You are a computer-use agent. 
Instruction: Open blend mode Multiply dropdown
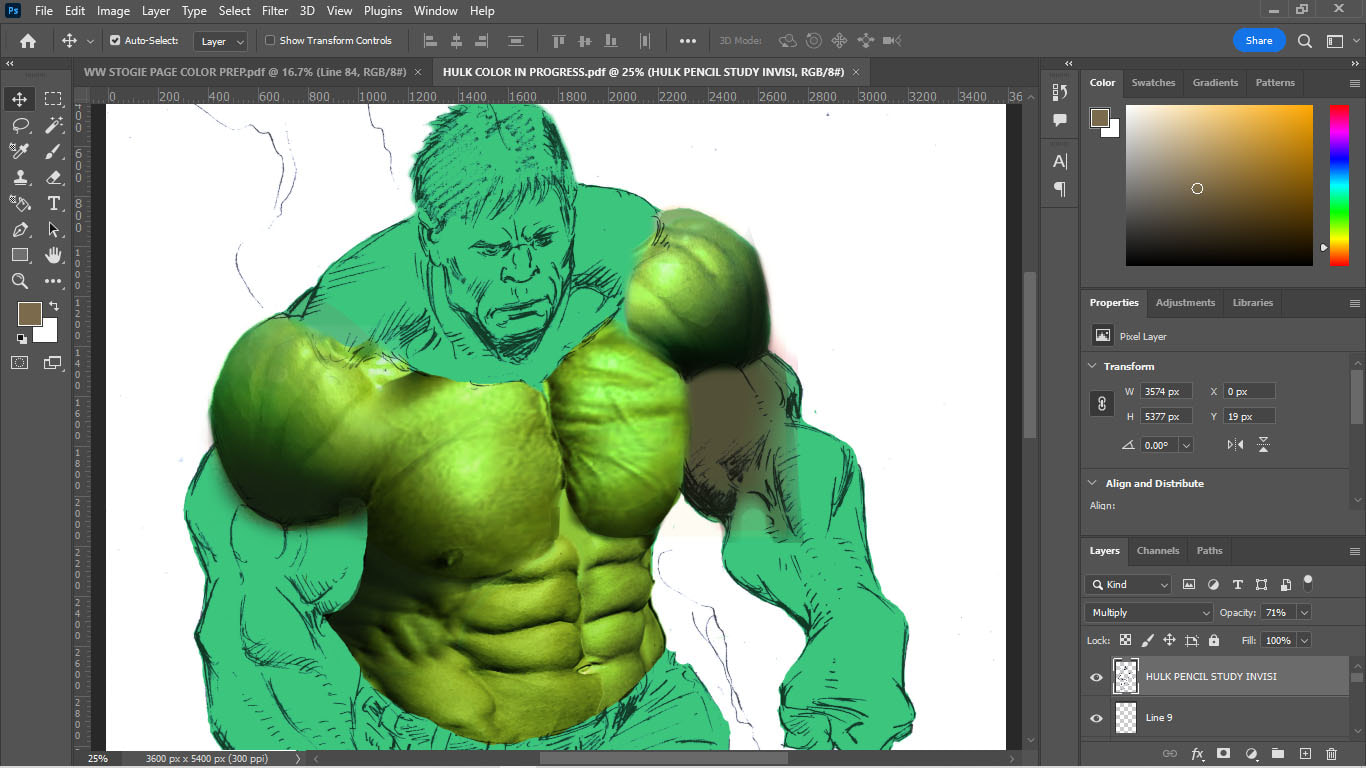tap(1149, 612)
